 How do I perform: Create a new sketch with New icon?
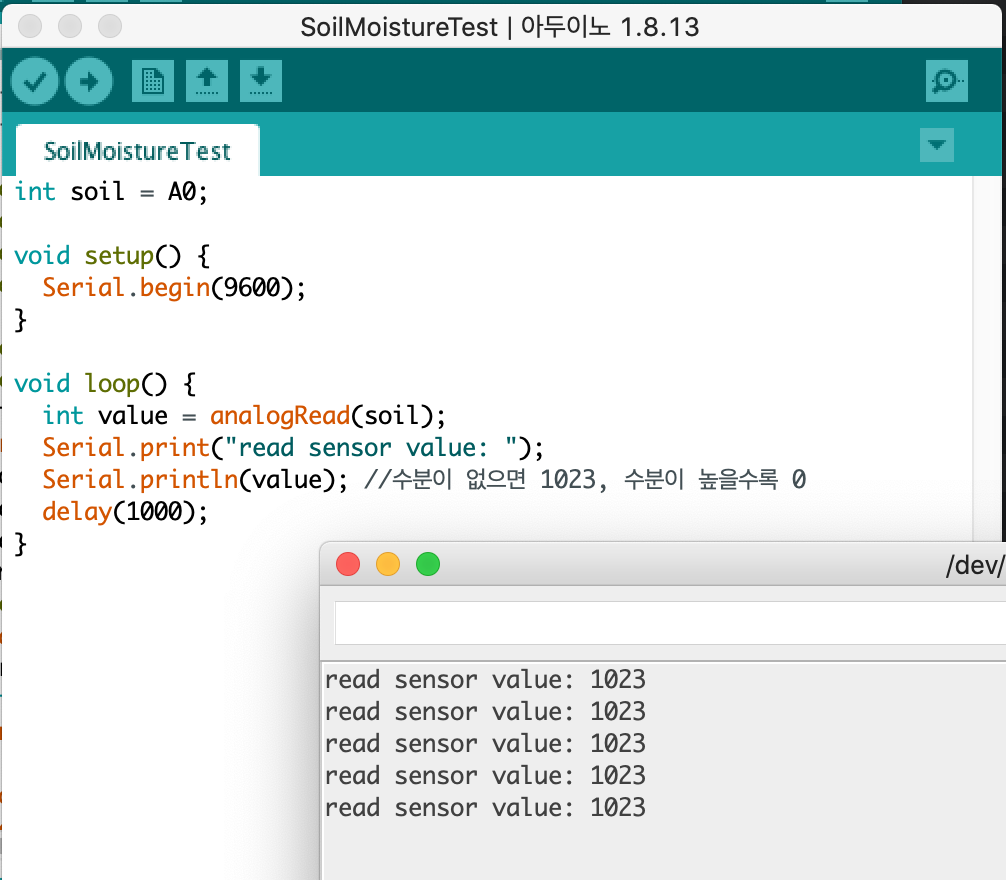coord(153,81)
